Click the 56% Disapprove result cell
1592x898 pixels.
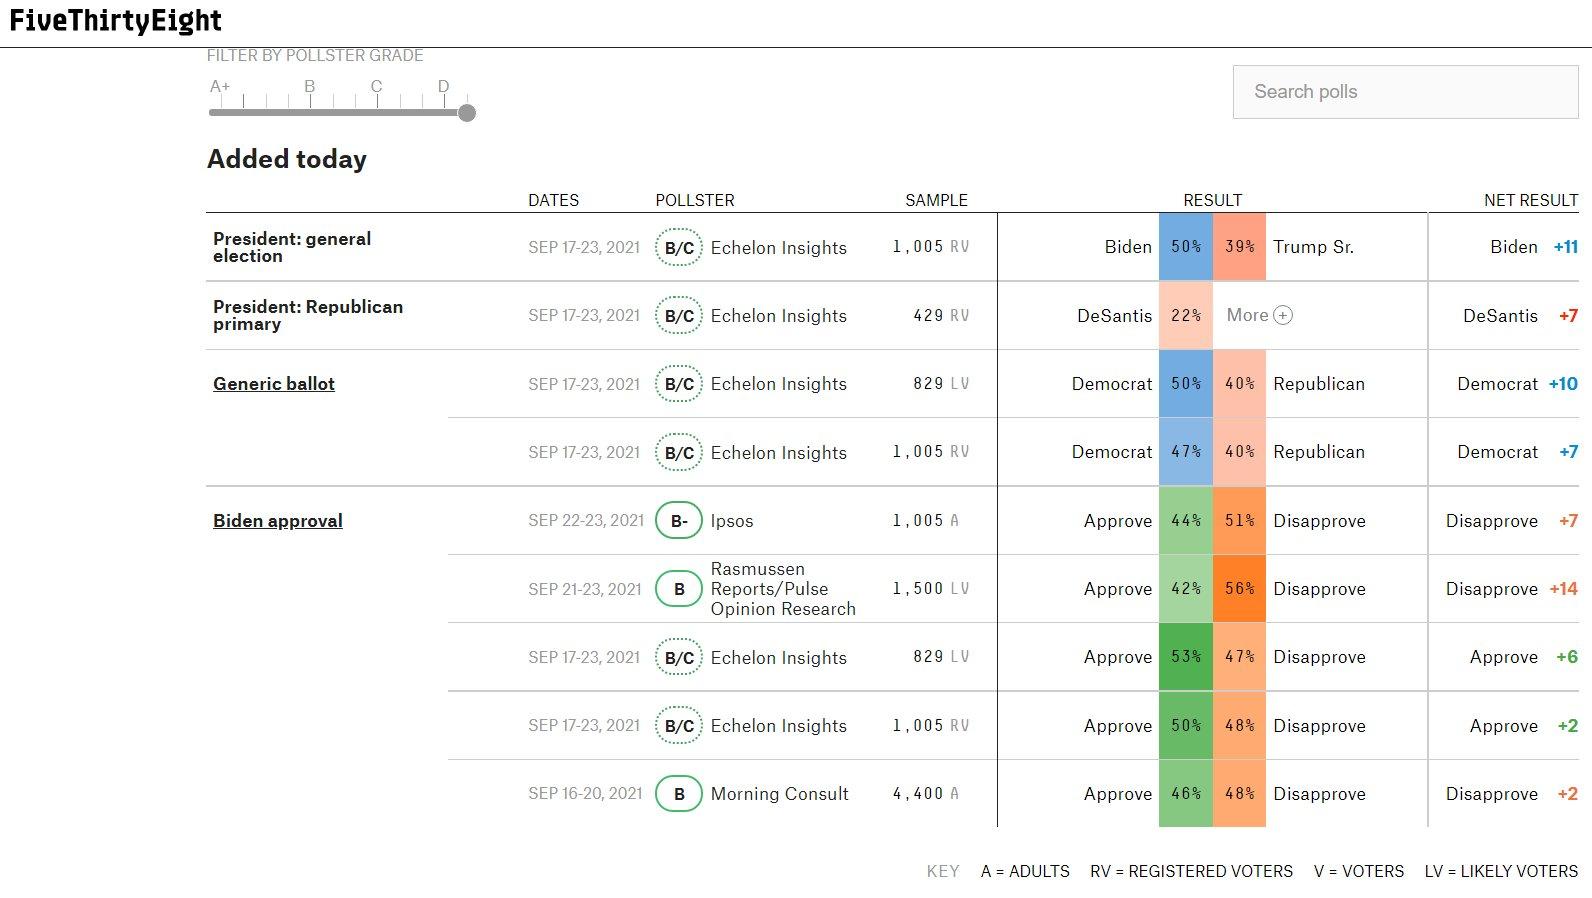click(x=1239, y=589)
